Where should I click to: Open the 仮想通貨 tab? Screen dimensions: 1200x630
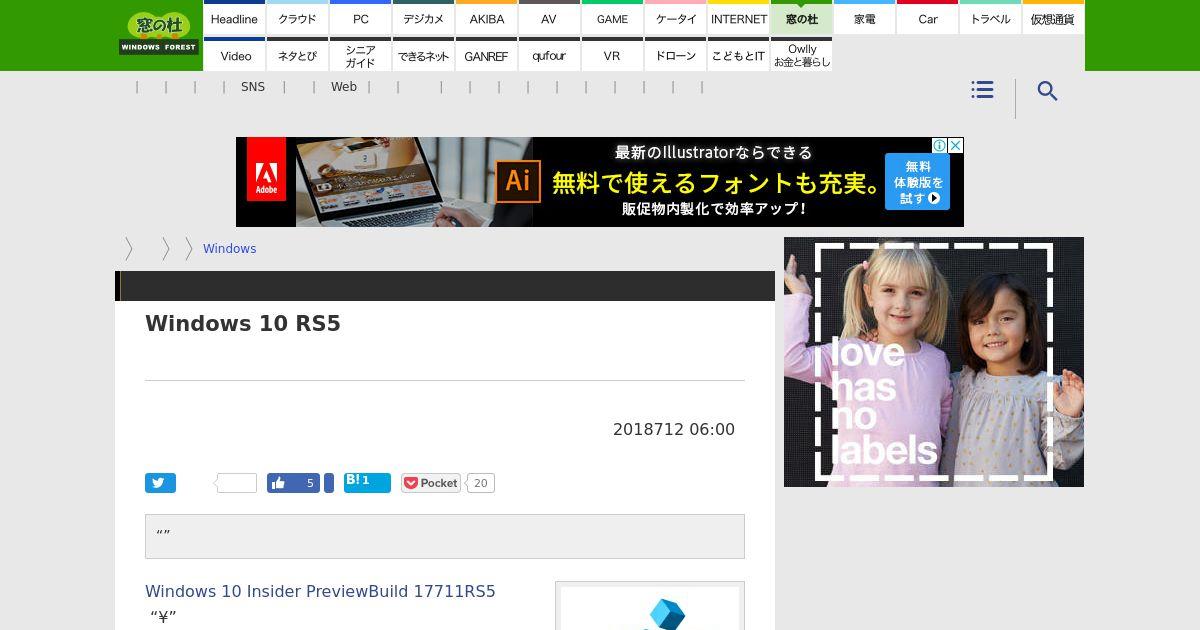[1053, 19]
